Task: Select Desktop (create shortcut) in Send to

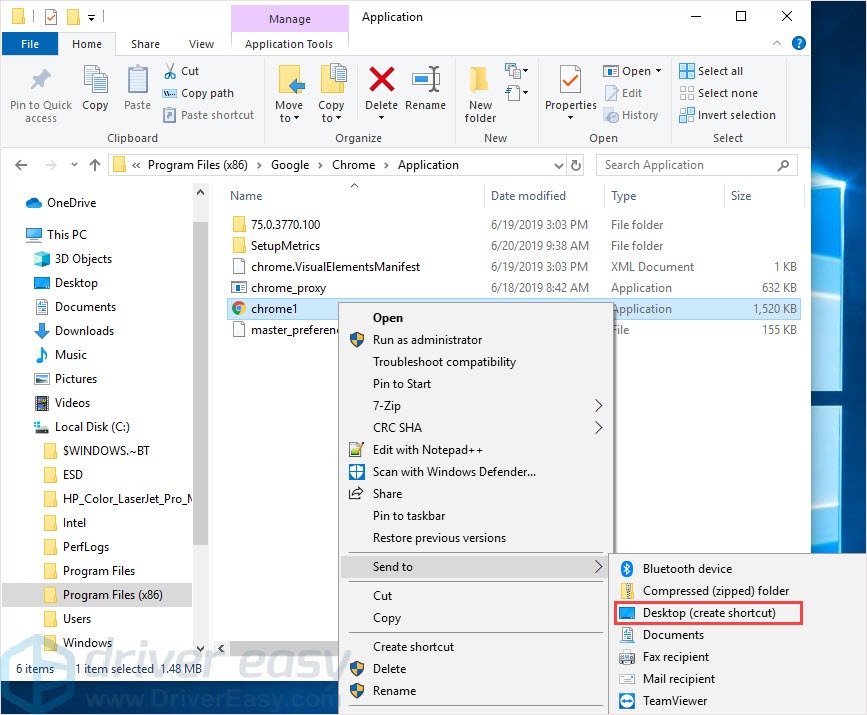Action: pos(708,613)
